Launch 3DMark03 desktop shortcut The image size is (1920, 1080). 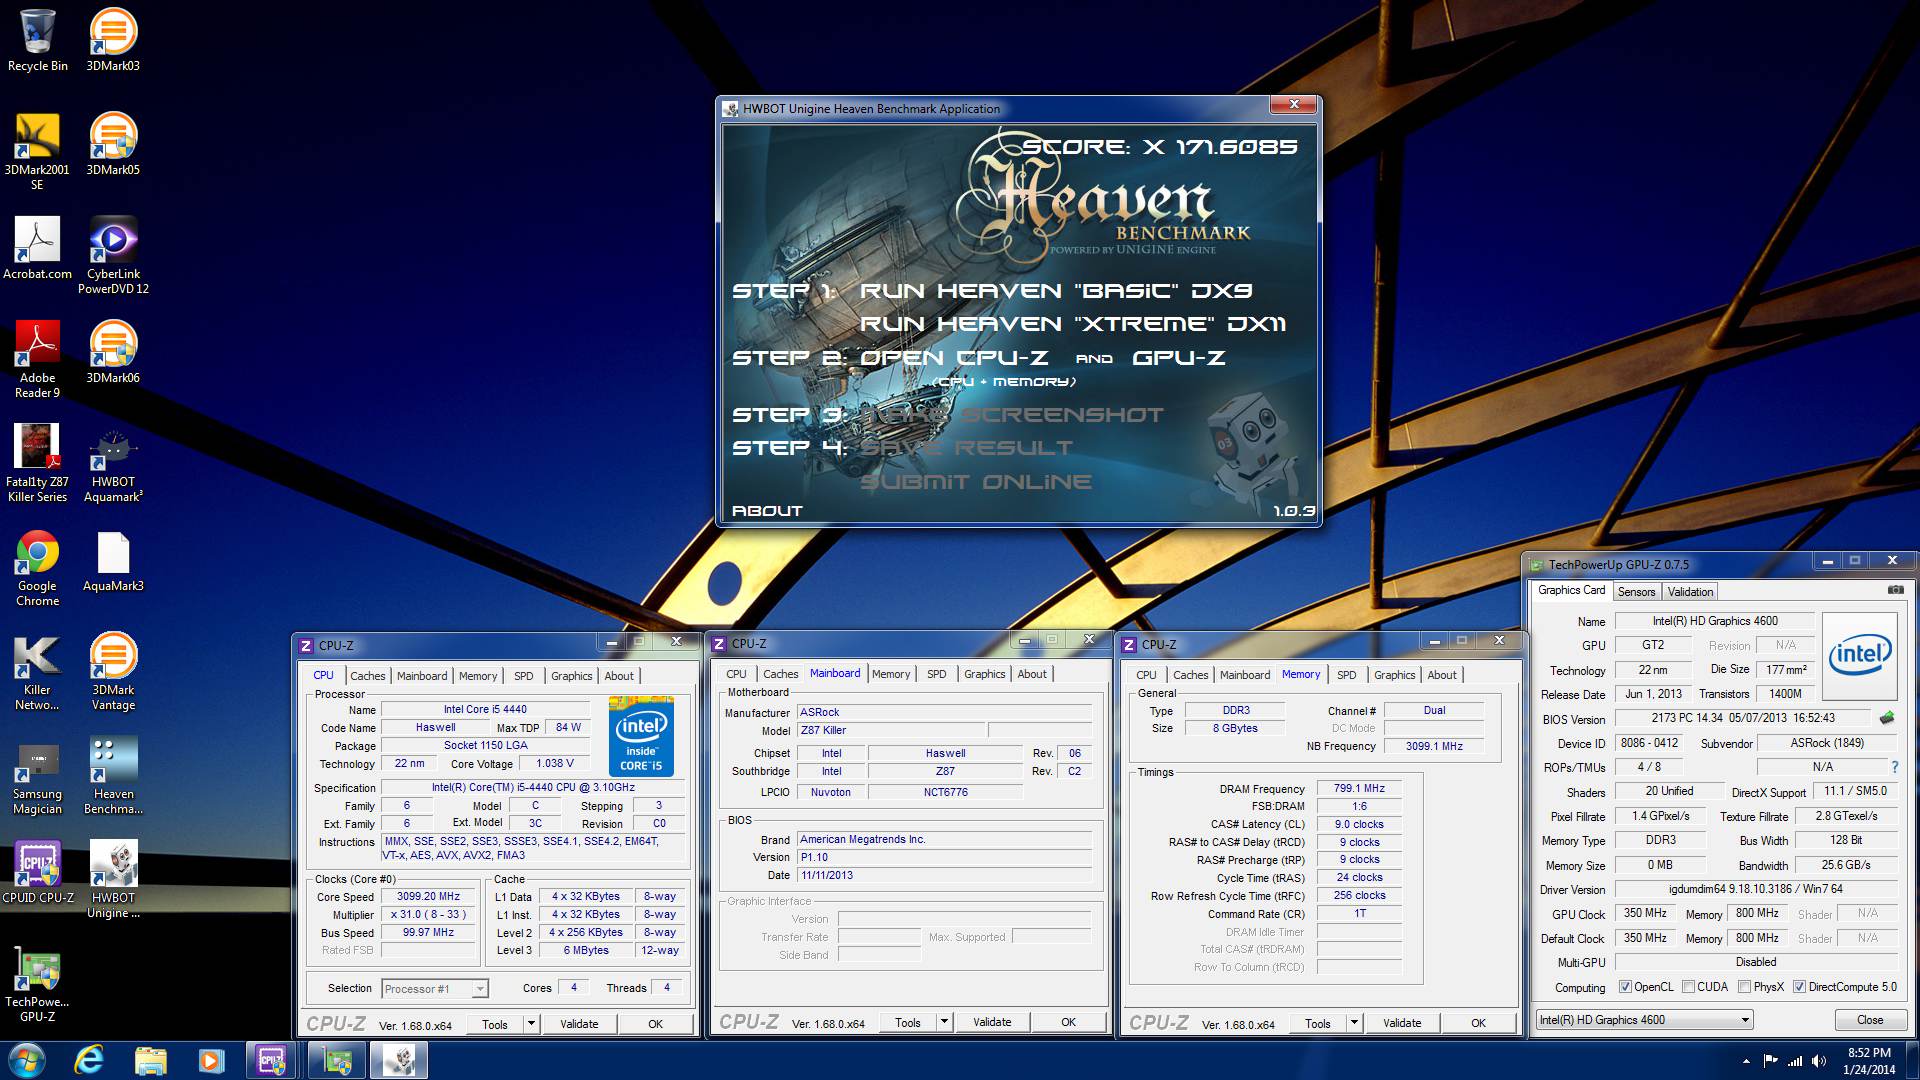point(113,40)
